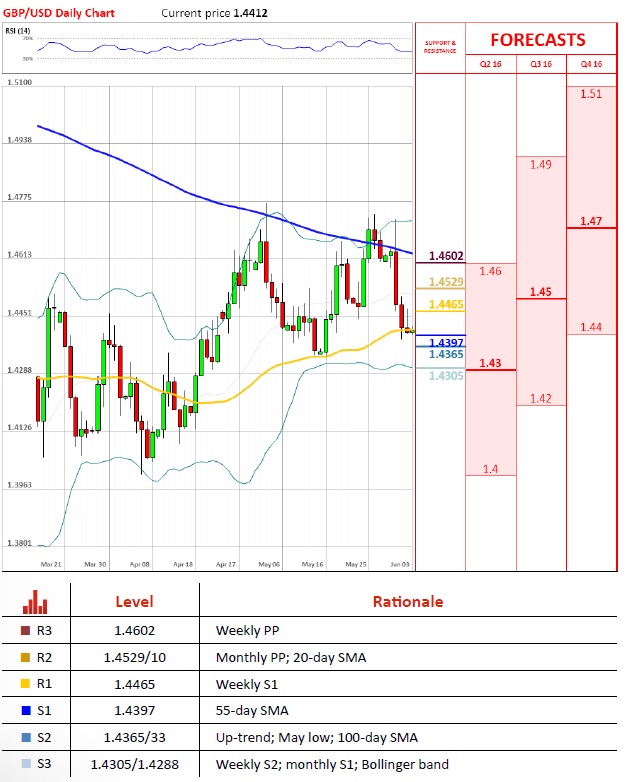Click the S2 row label

pyautogui.click(x=44, y=737)
